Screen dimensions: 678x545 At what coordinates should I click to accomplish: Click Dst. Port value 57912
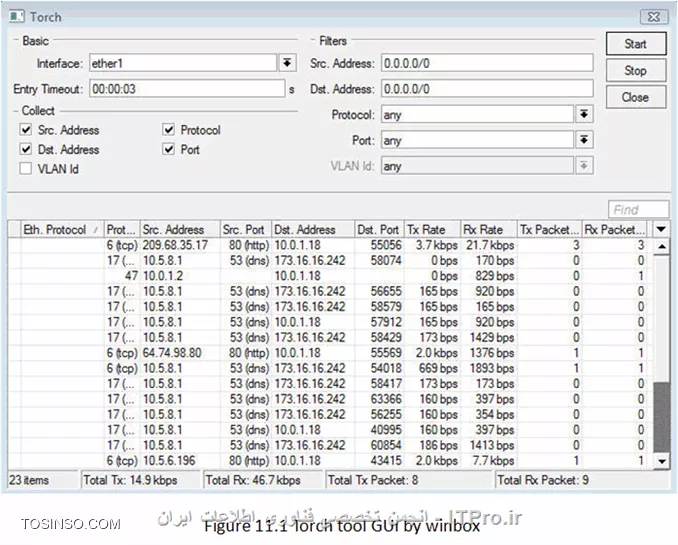pyautogui.click(x=386, y=322)
